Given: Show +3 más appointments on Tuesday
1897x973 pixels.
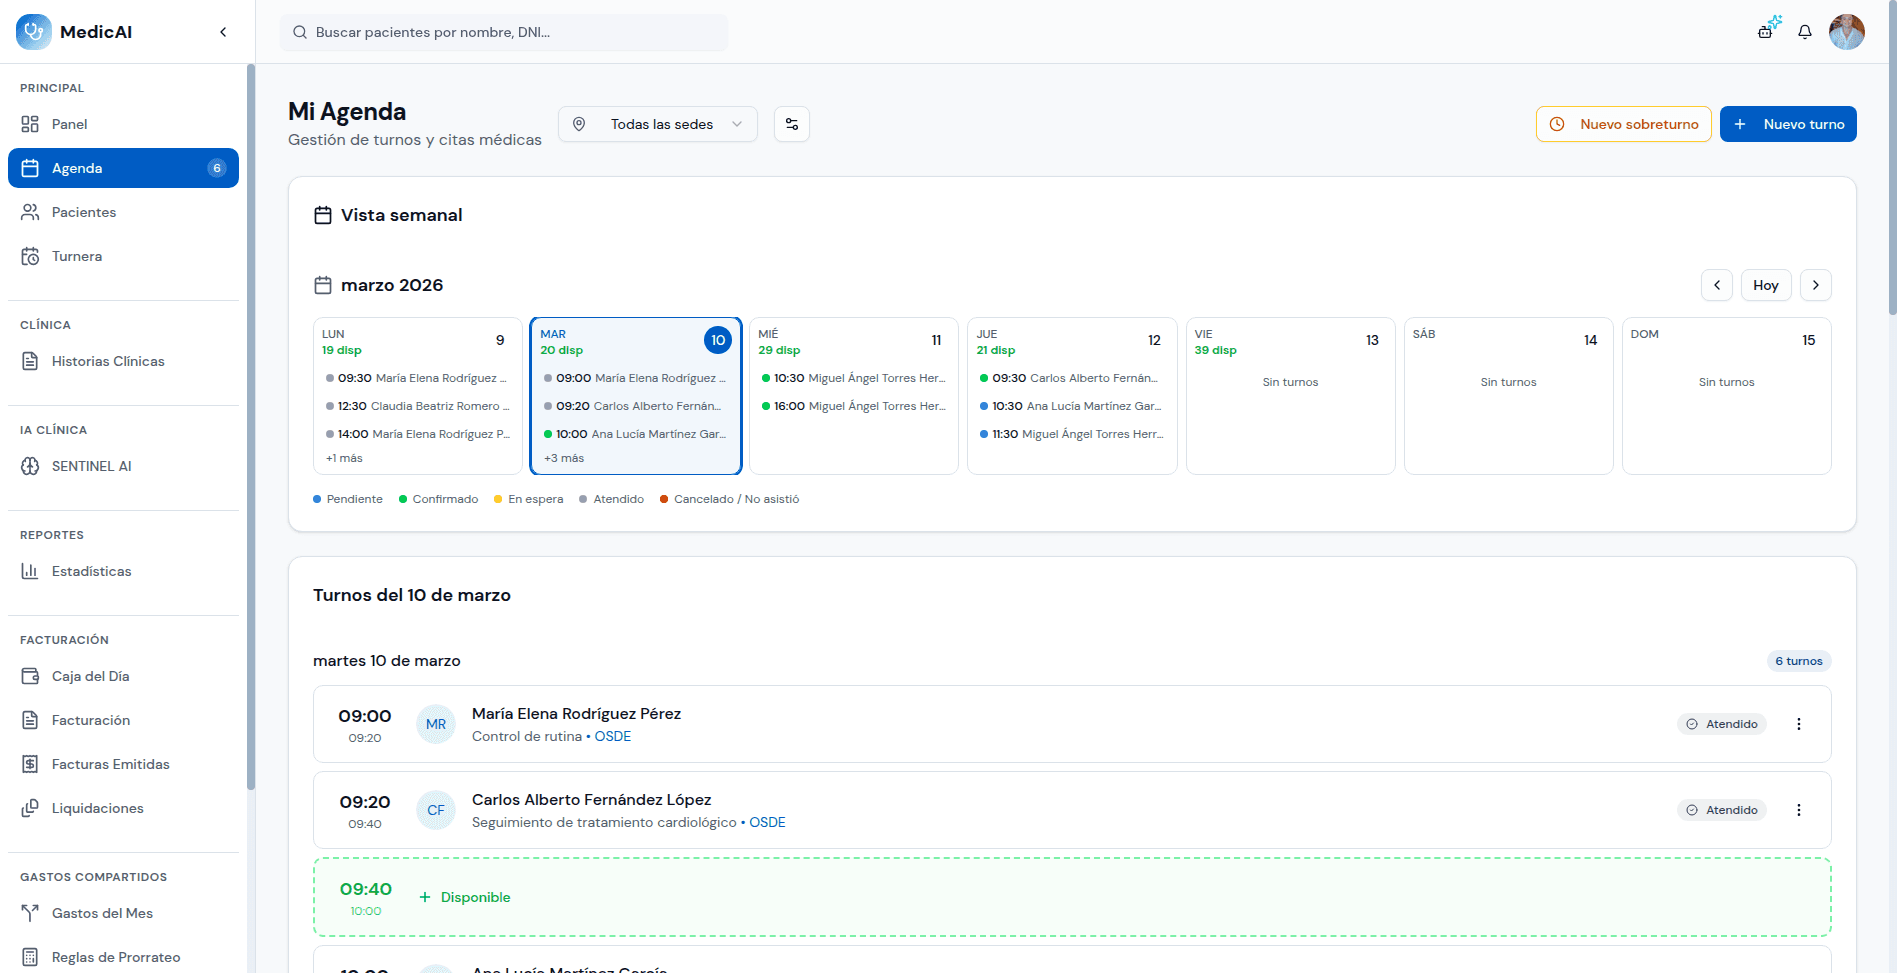Looking at the screenshot, I should coord(564,458).
